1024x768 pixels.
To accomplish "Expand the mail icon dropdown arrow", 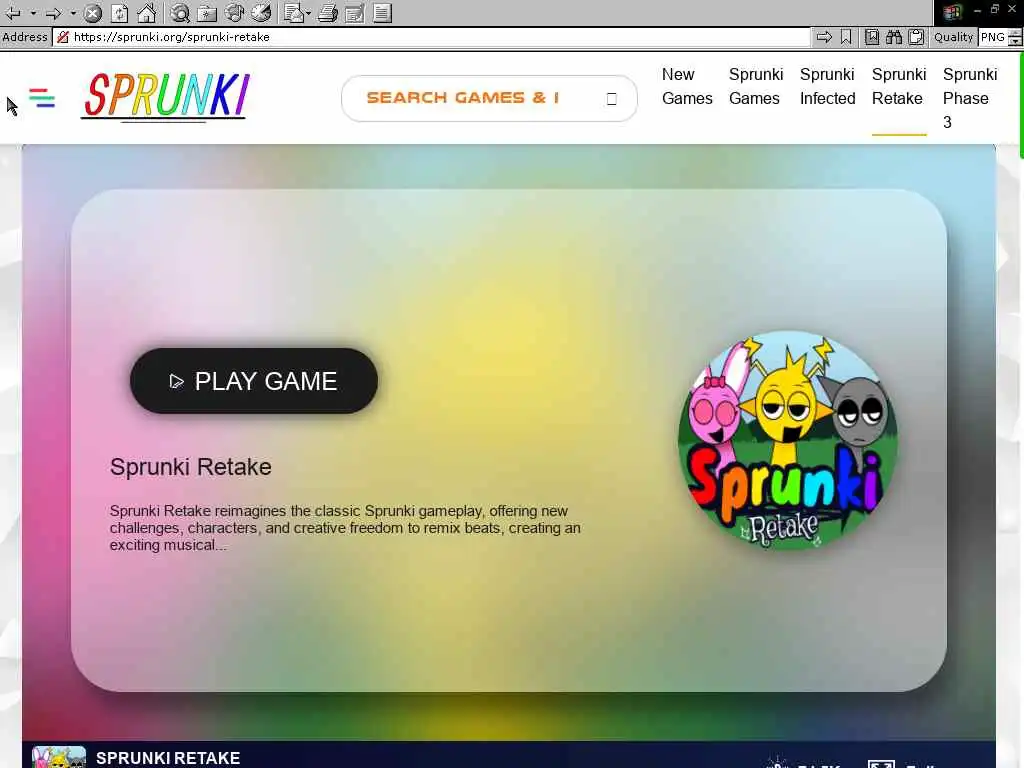I will point(308,12).
